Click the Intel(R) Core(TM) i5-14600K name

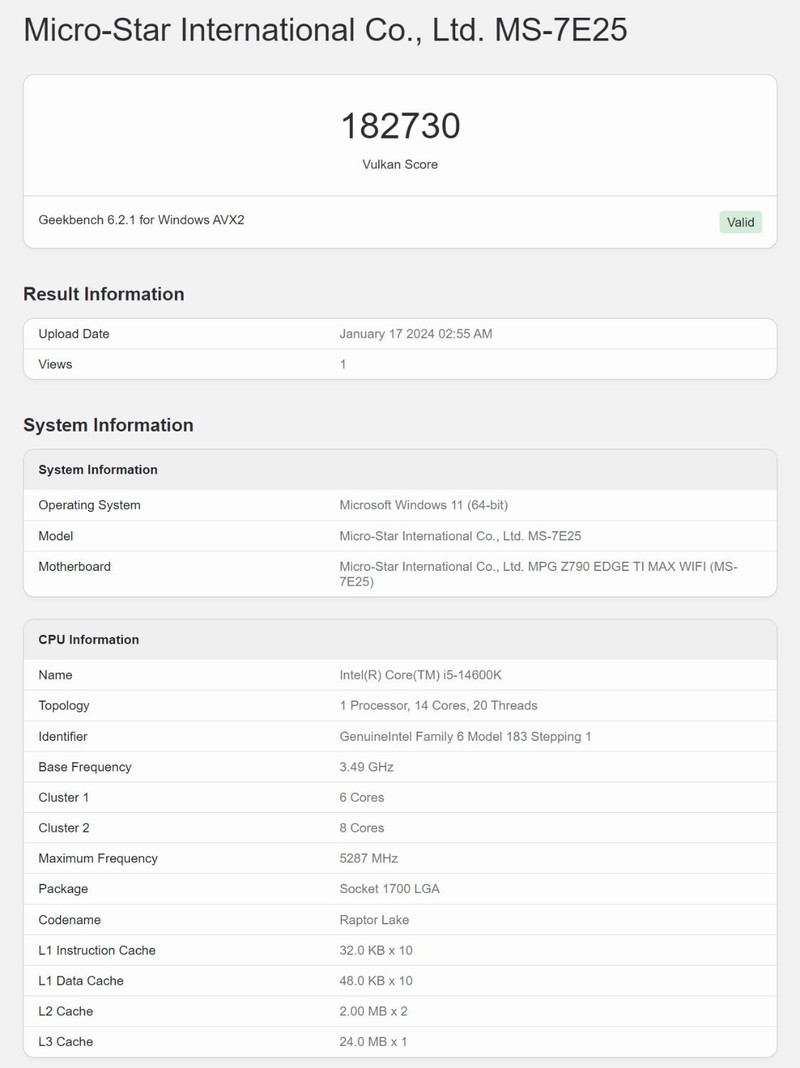421,675
